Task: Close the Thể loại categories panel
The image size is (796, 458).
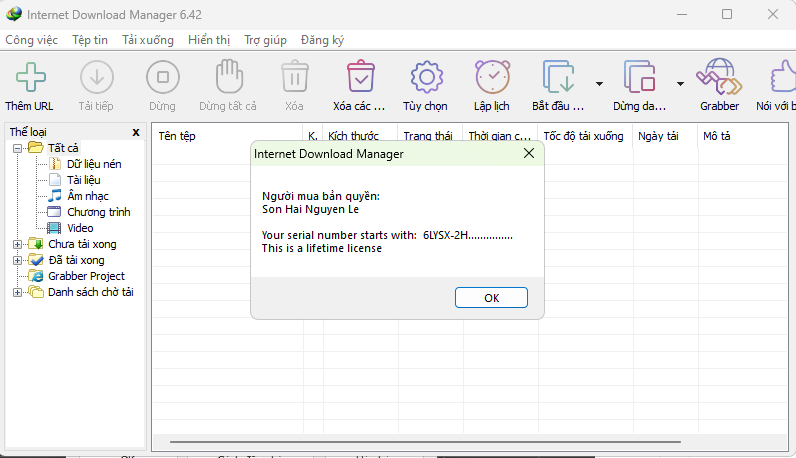Action: click(136, 133)
